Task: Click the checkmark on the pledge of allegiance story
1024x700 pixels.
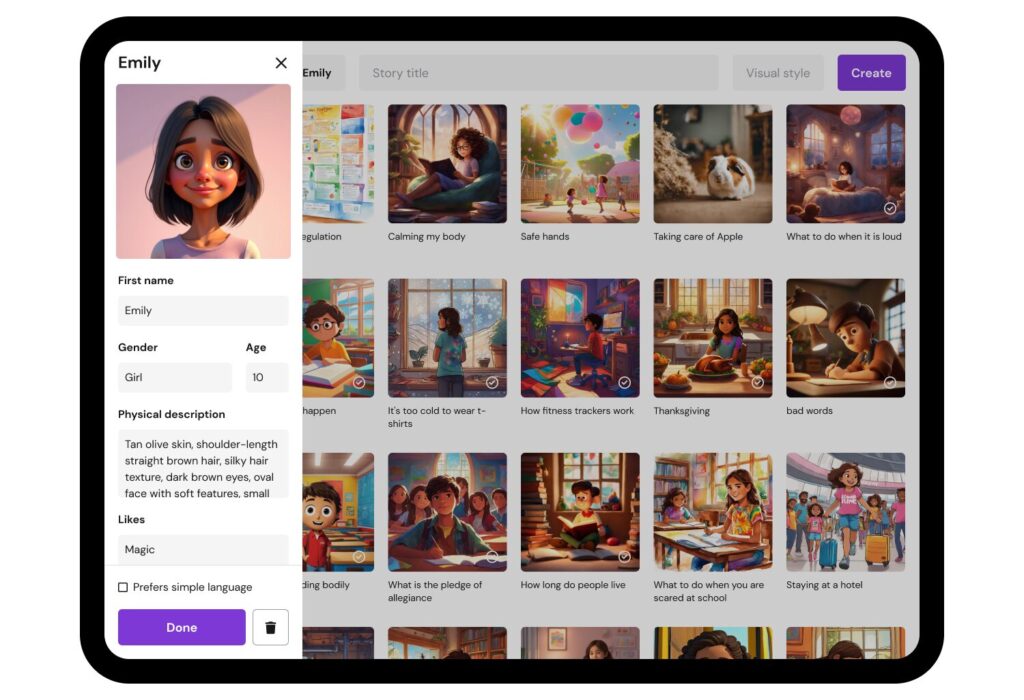Action: [x=490, y=557]
